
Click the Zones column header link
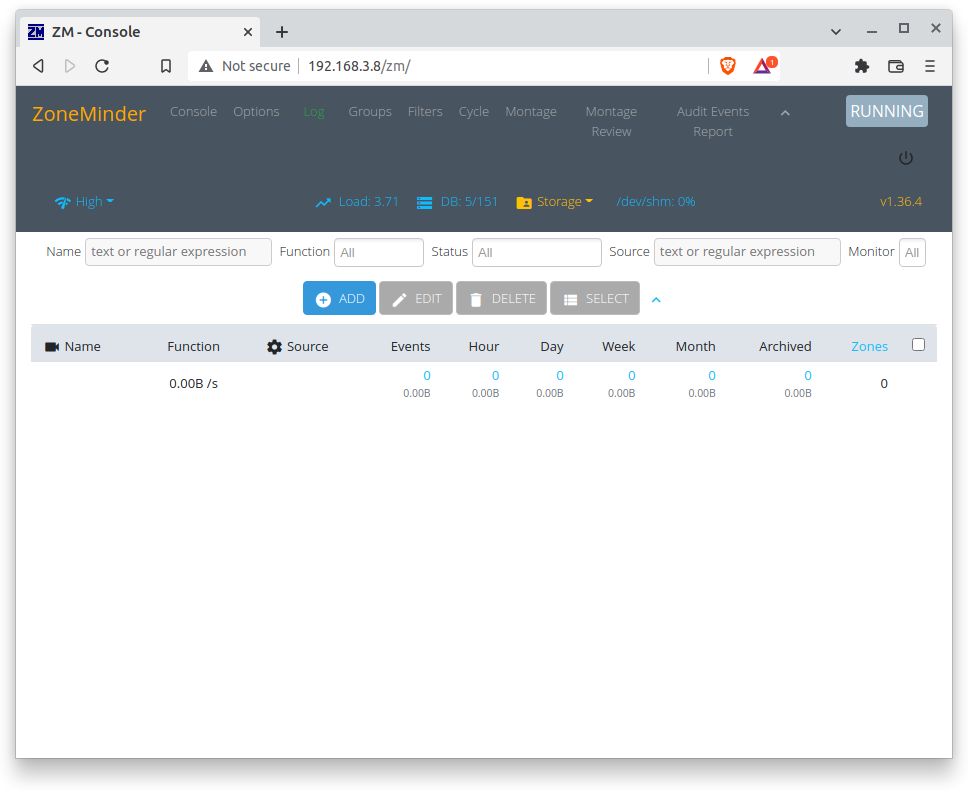coord(869,347)
